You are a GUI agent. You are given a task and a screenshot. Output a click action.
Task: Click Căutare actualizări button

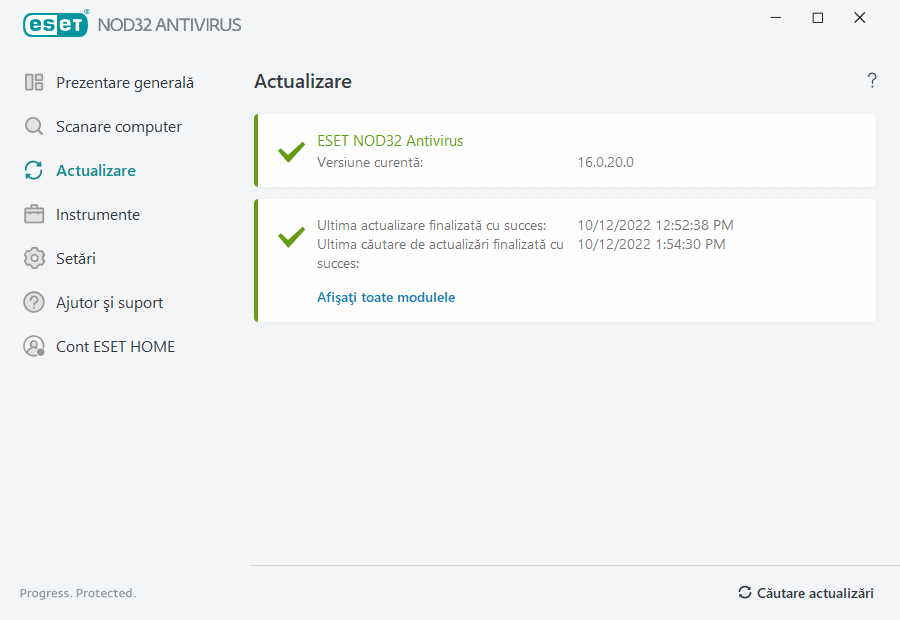click(806, 593)
